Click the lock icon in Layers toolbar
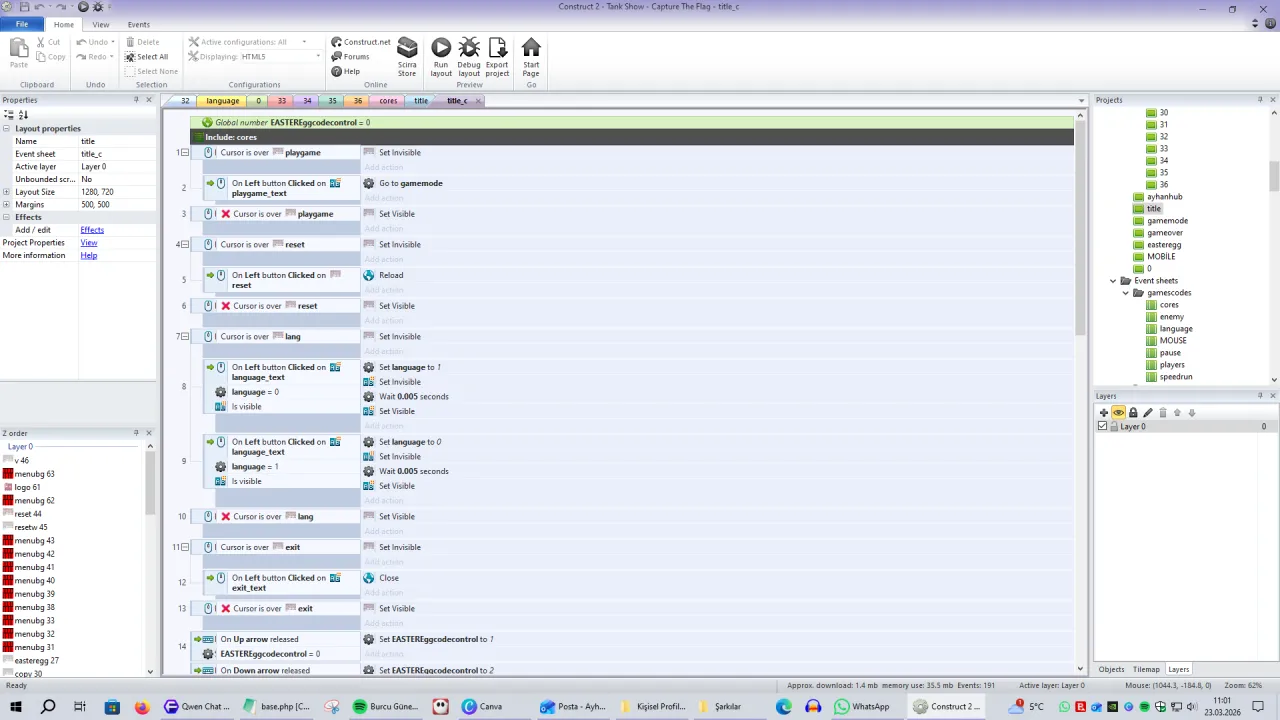1280x720 pixels. click(1133, 412)
